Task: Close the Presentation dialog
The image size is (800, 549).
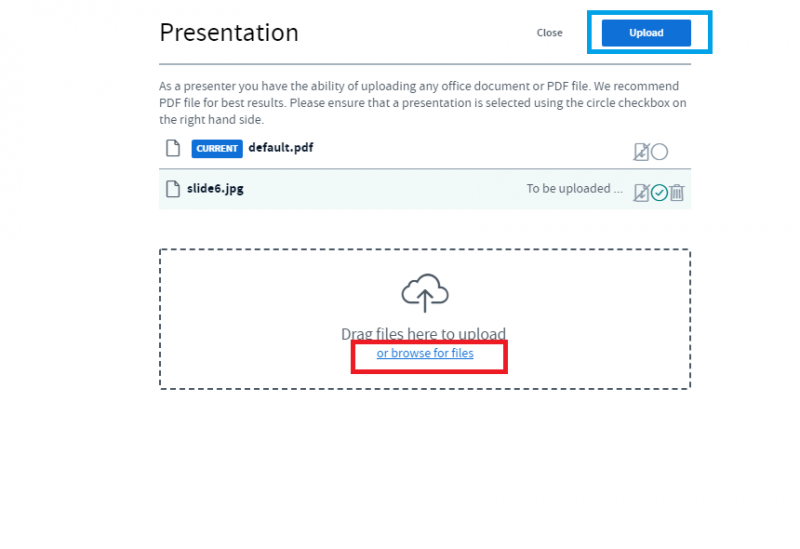Action: tap(549, 33)
